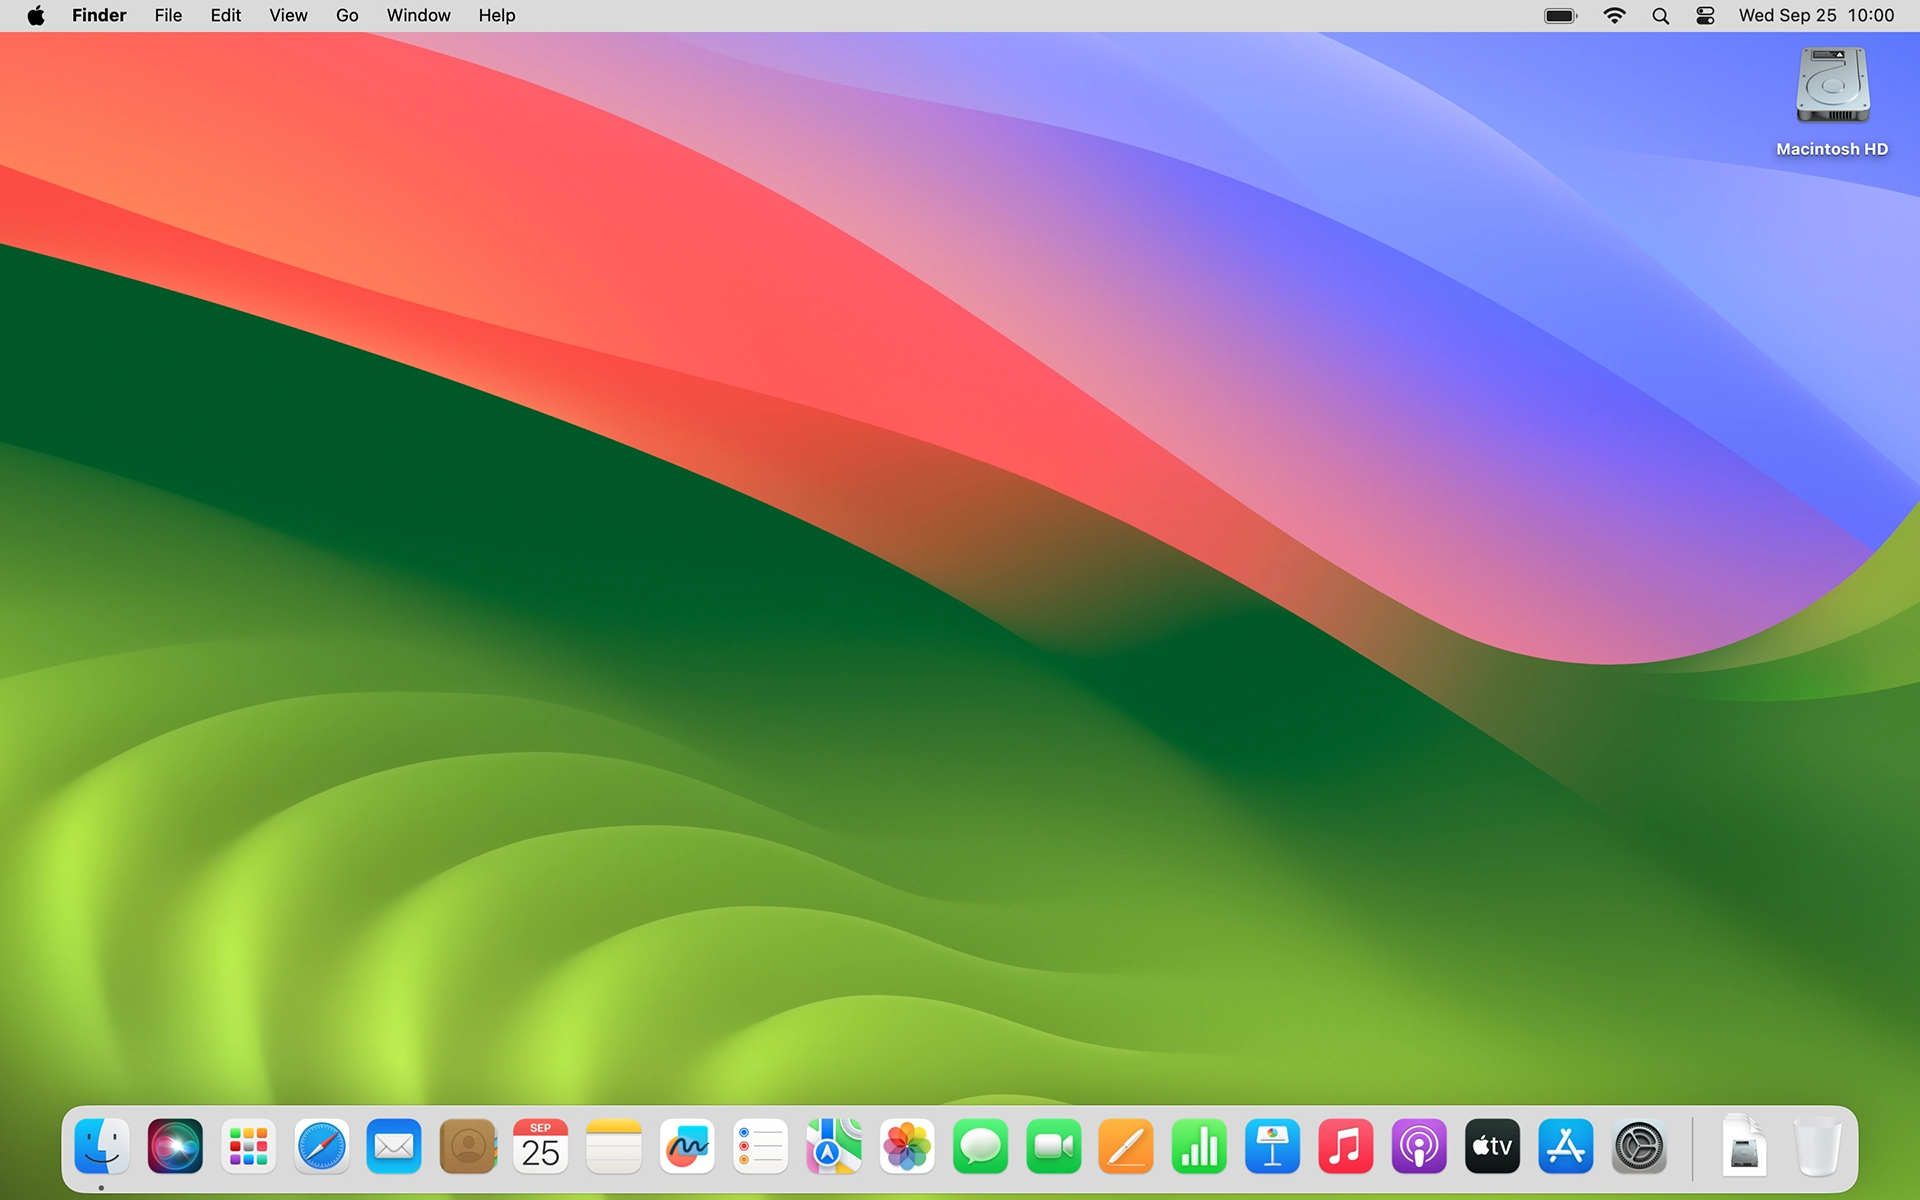Open the Go menu
This screenshot has height=1200, width=1920.
pos(347,15)
